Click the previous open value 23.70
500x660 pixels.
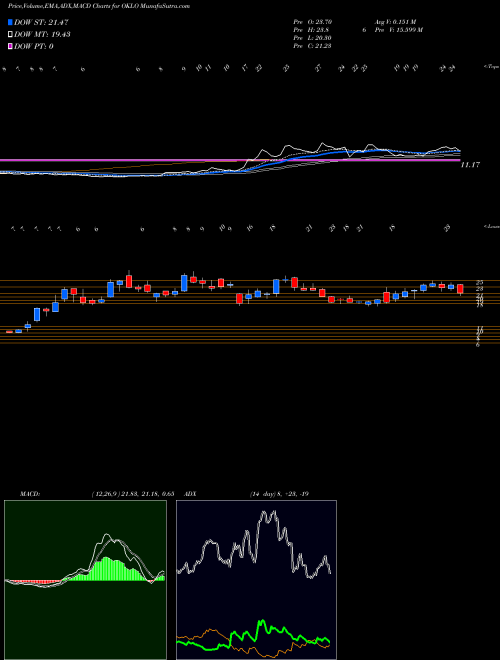click(x=322, y=22)
